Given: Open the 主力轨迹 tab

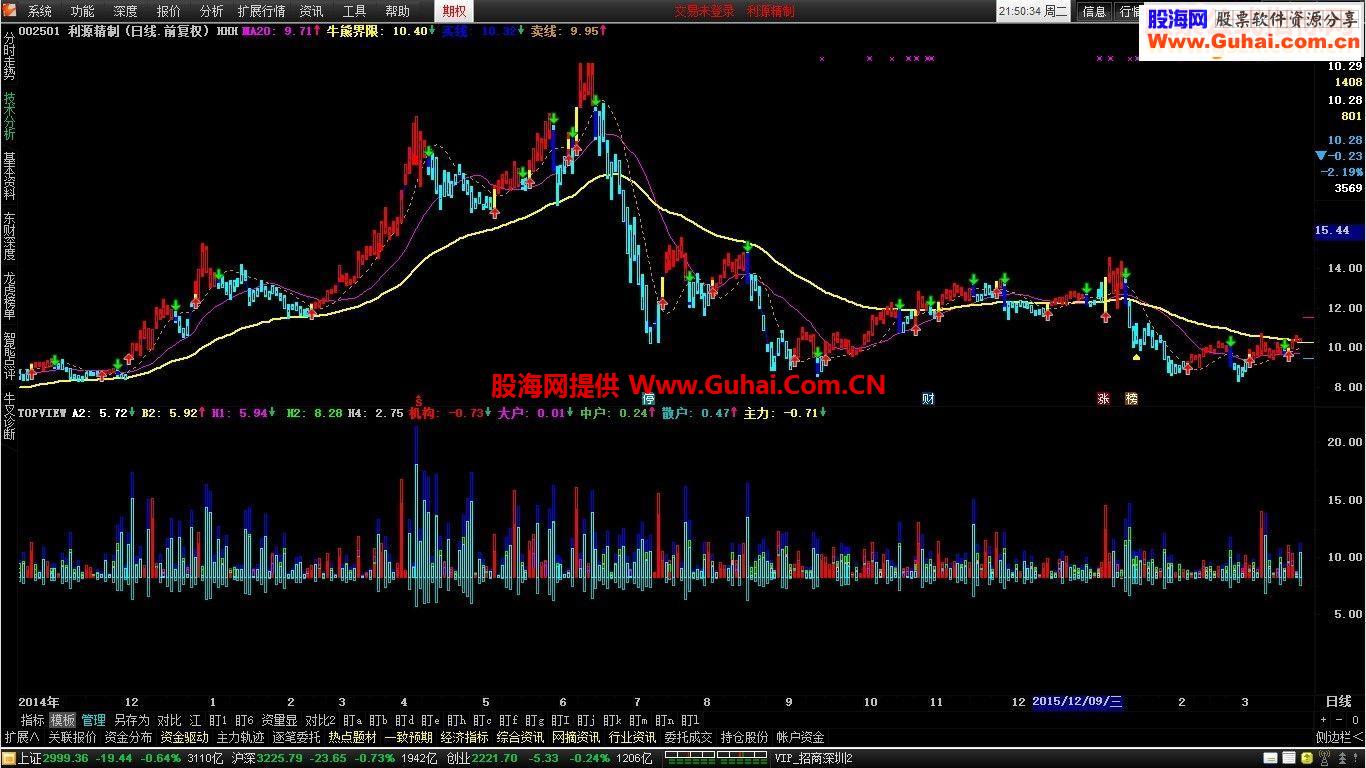Looking at the screenshot, I should [240, 738].
